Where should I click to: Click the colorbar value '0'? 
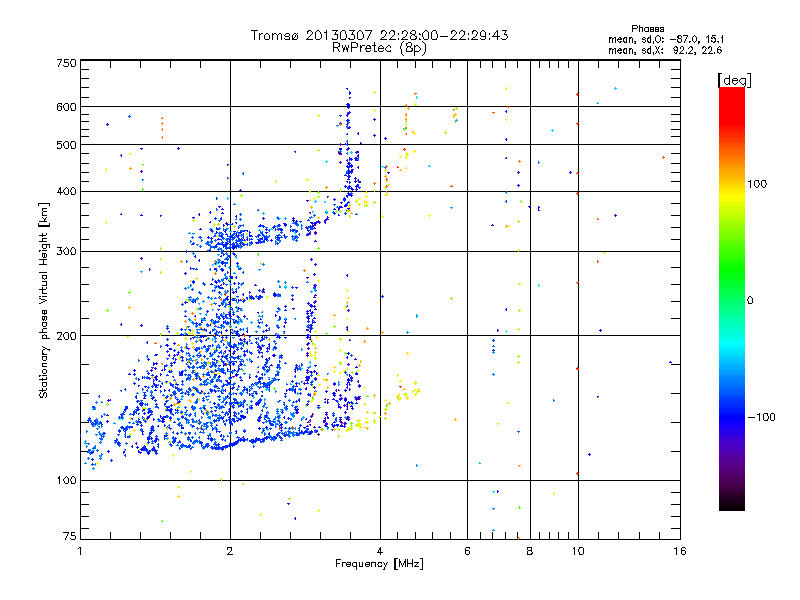[x=750, y=301]
